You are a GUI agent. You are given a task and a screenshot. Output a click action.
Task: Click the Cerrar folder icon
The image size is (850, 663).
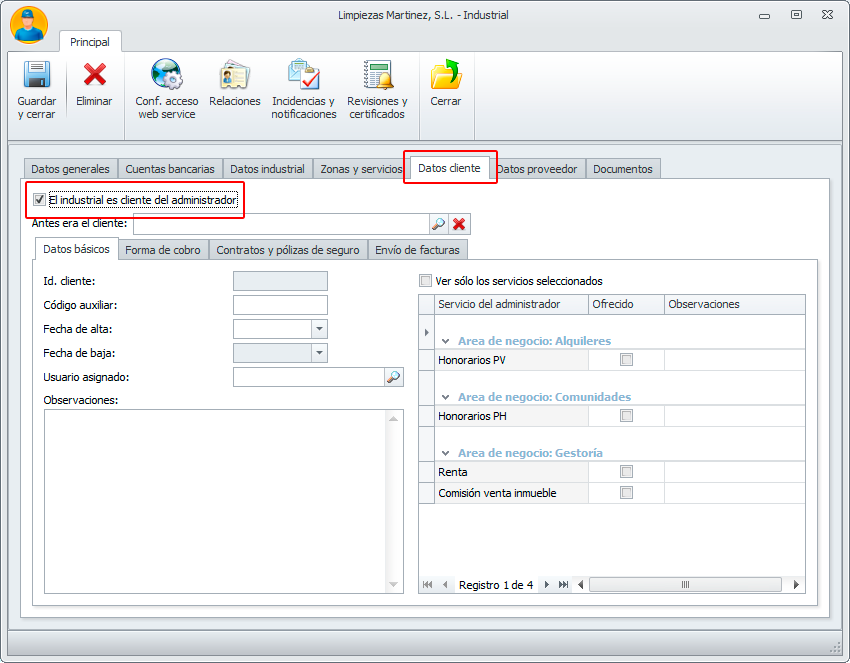445,76
